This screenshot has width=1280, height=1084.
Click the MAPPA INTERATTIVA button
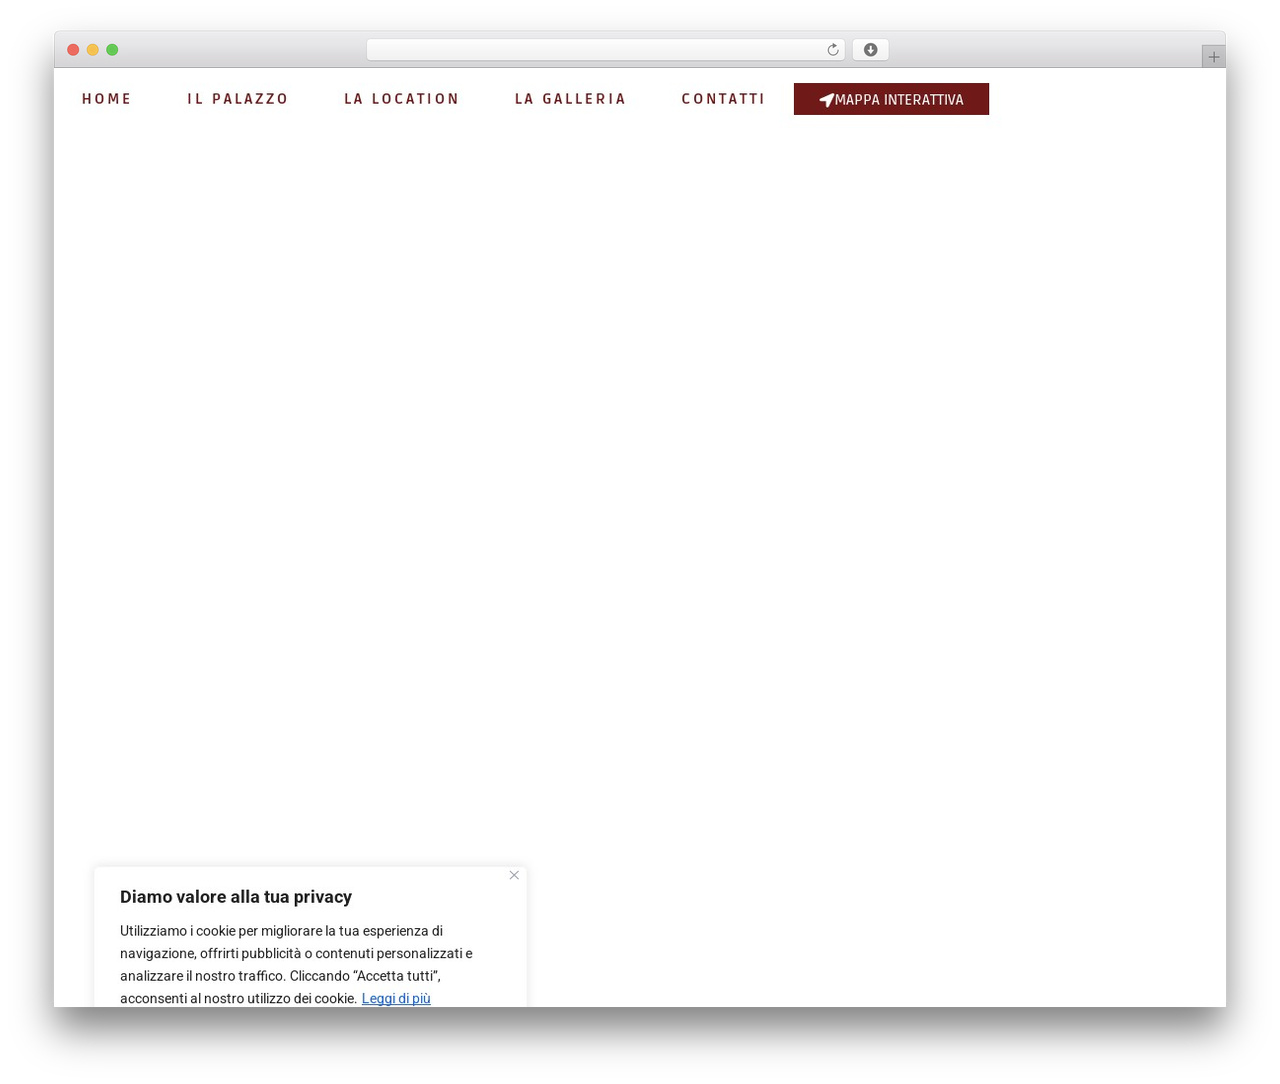point(891,99)
